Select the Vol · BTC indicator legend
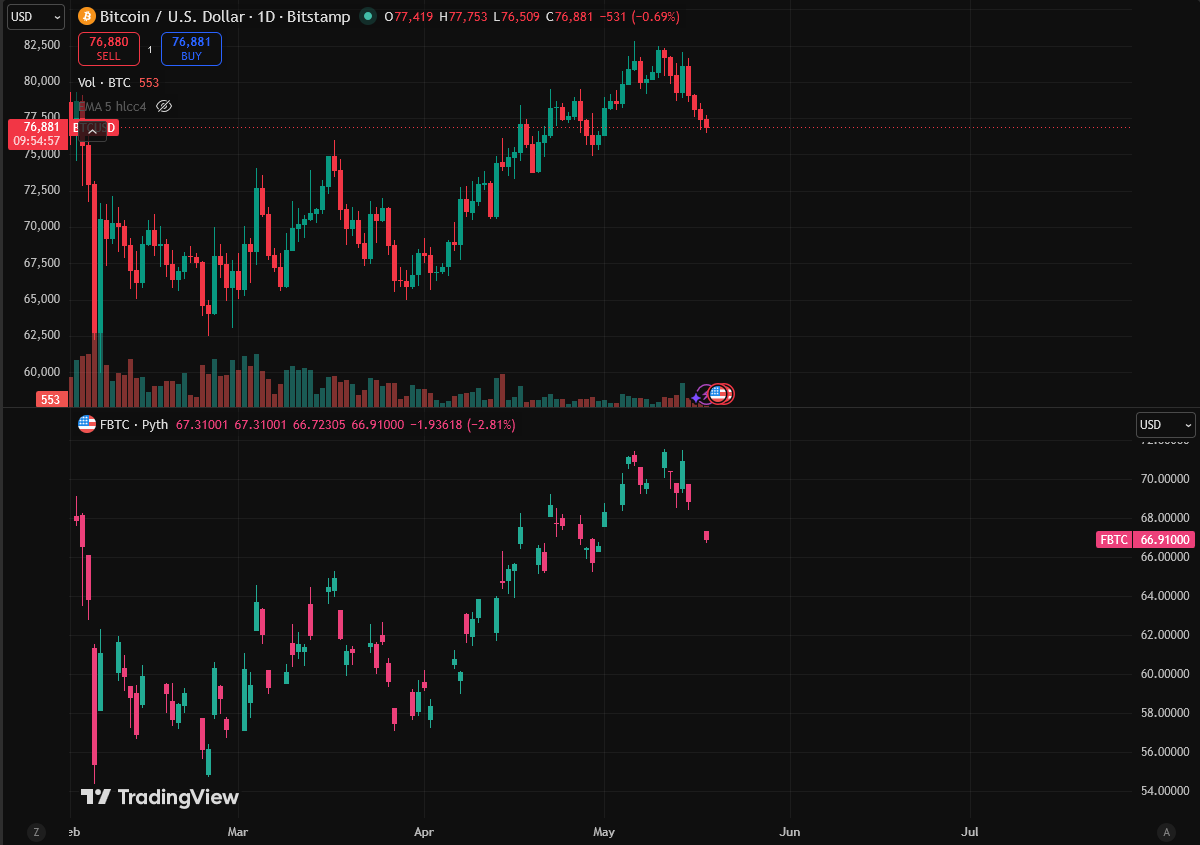The height and width of the screenshot is (845, 1200). click(x=118, y=83)
